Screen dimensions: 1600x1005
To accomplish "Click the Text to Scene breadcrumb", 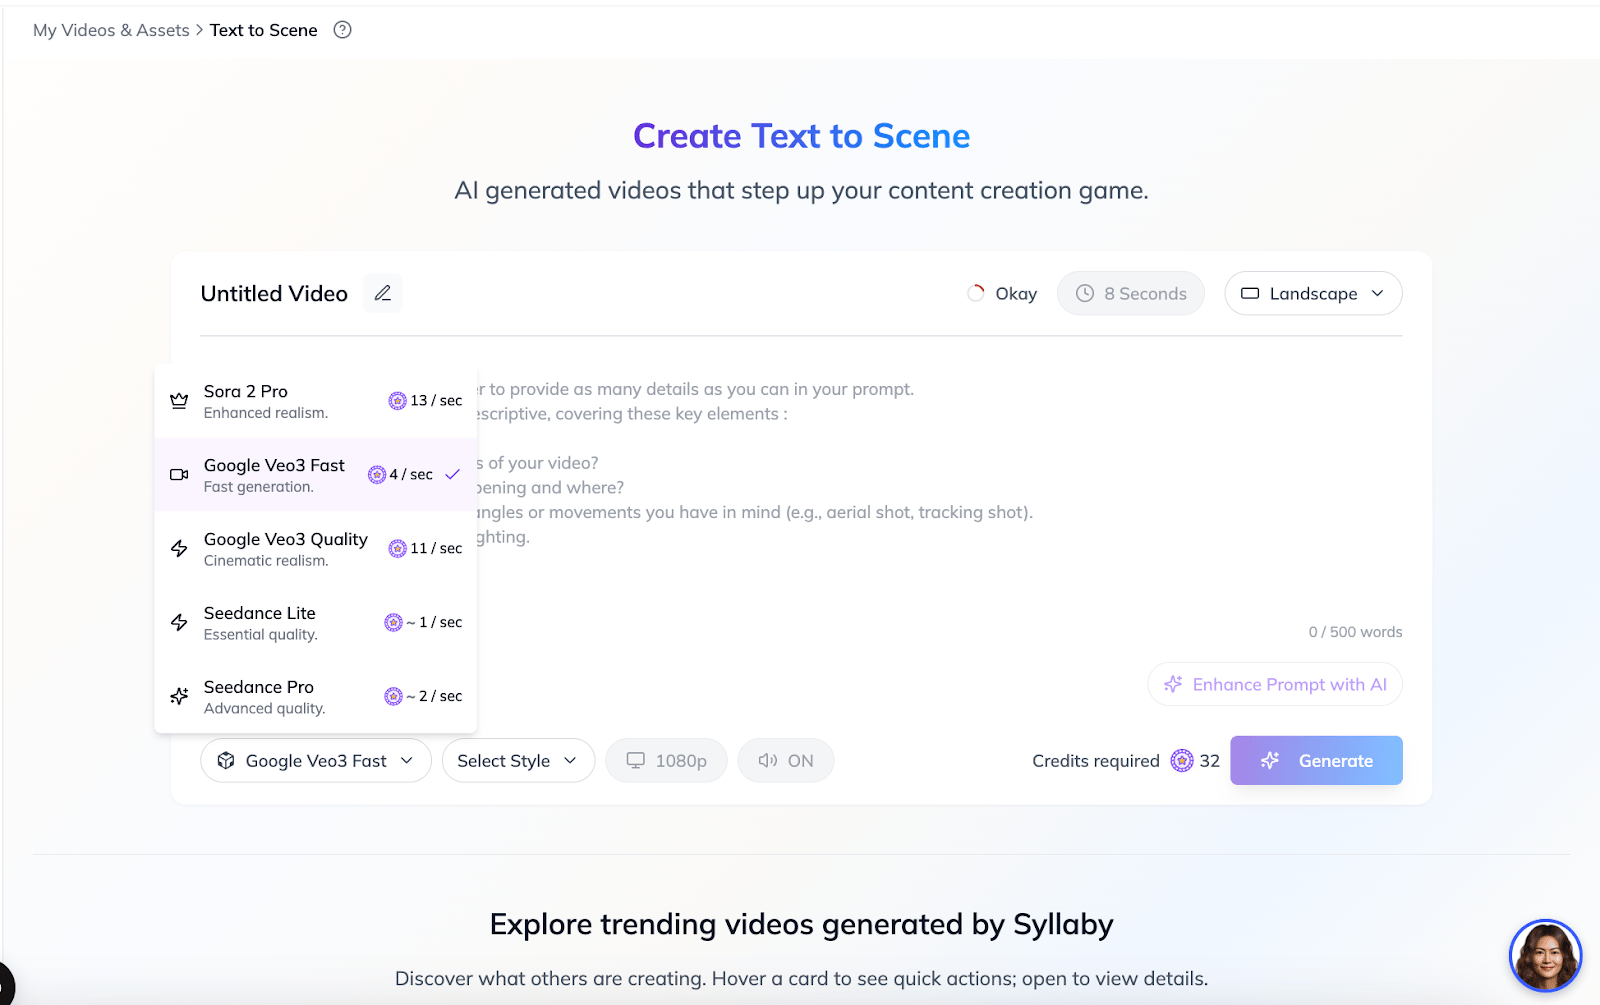I will pos(264,30).
